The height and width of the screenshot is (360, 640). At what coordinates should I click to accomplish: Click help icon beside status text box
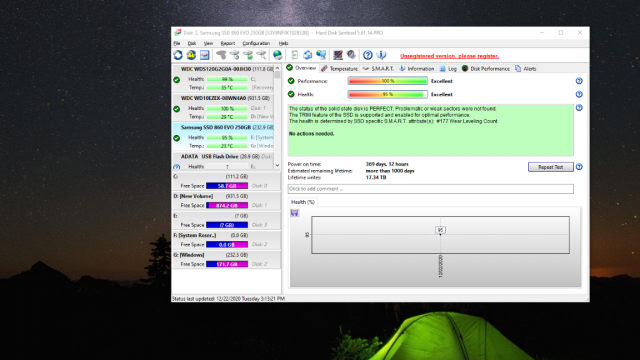tap(579, 108)
